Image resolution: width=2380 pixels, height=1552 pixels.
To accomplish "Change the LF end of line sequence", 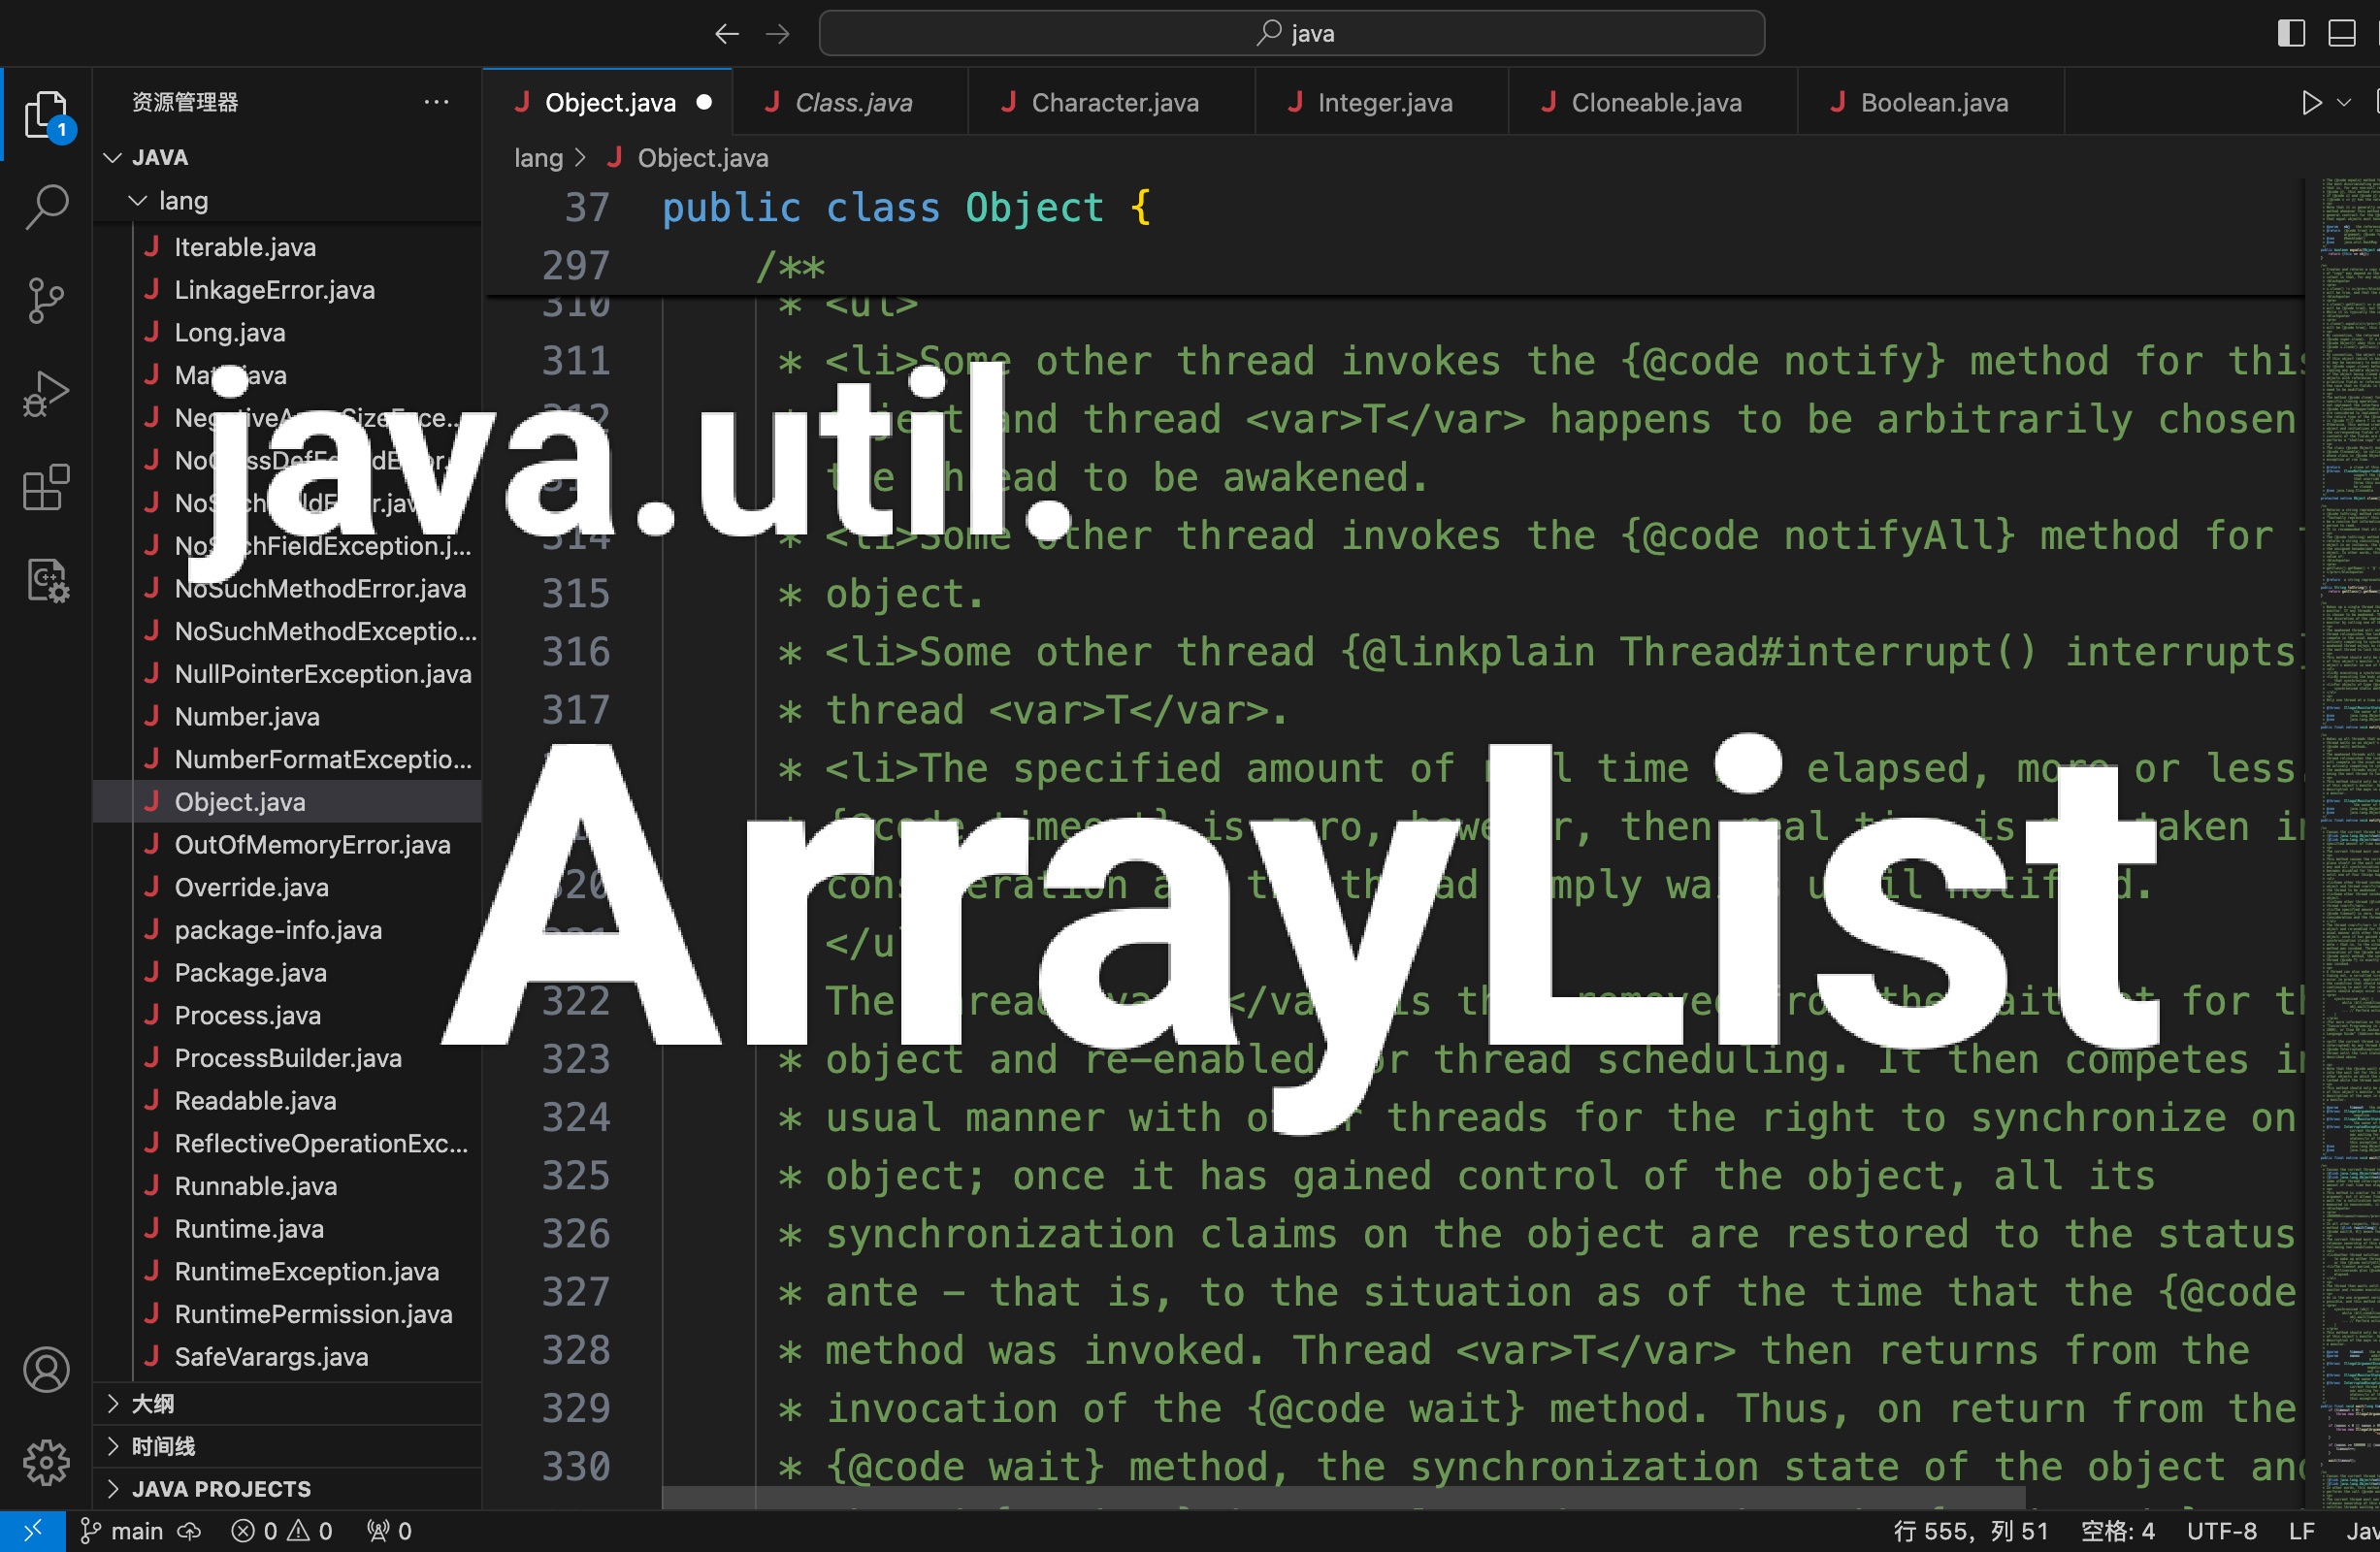I will (2301, 1531).
